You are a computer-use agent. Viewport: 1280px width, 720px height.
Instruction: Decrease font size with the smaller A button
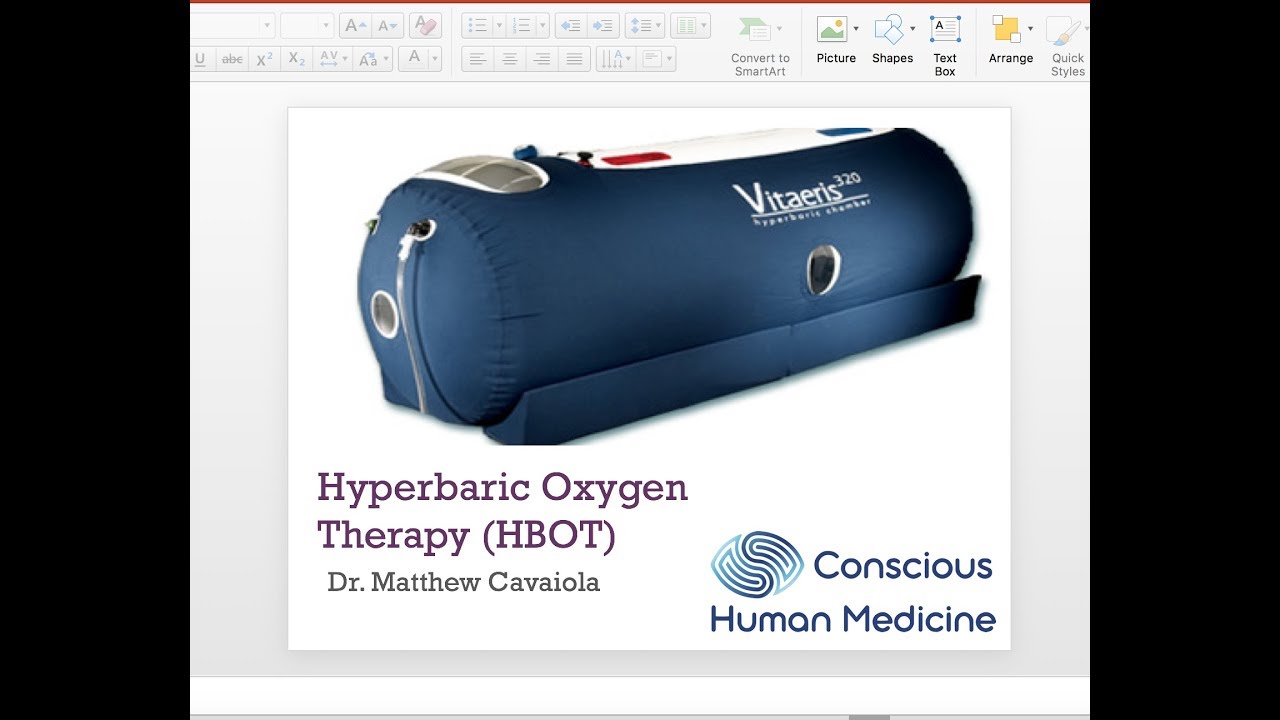point(388,26)
